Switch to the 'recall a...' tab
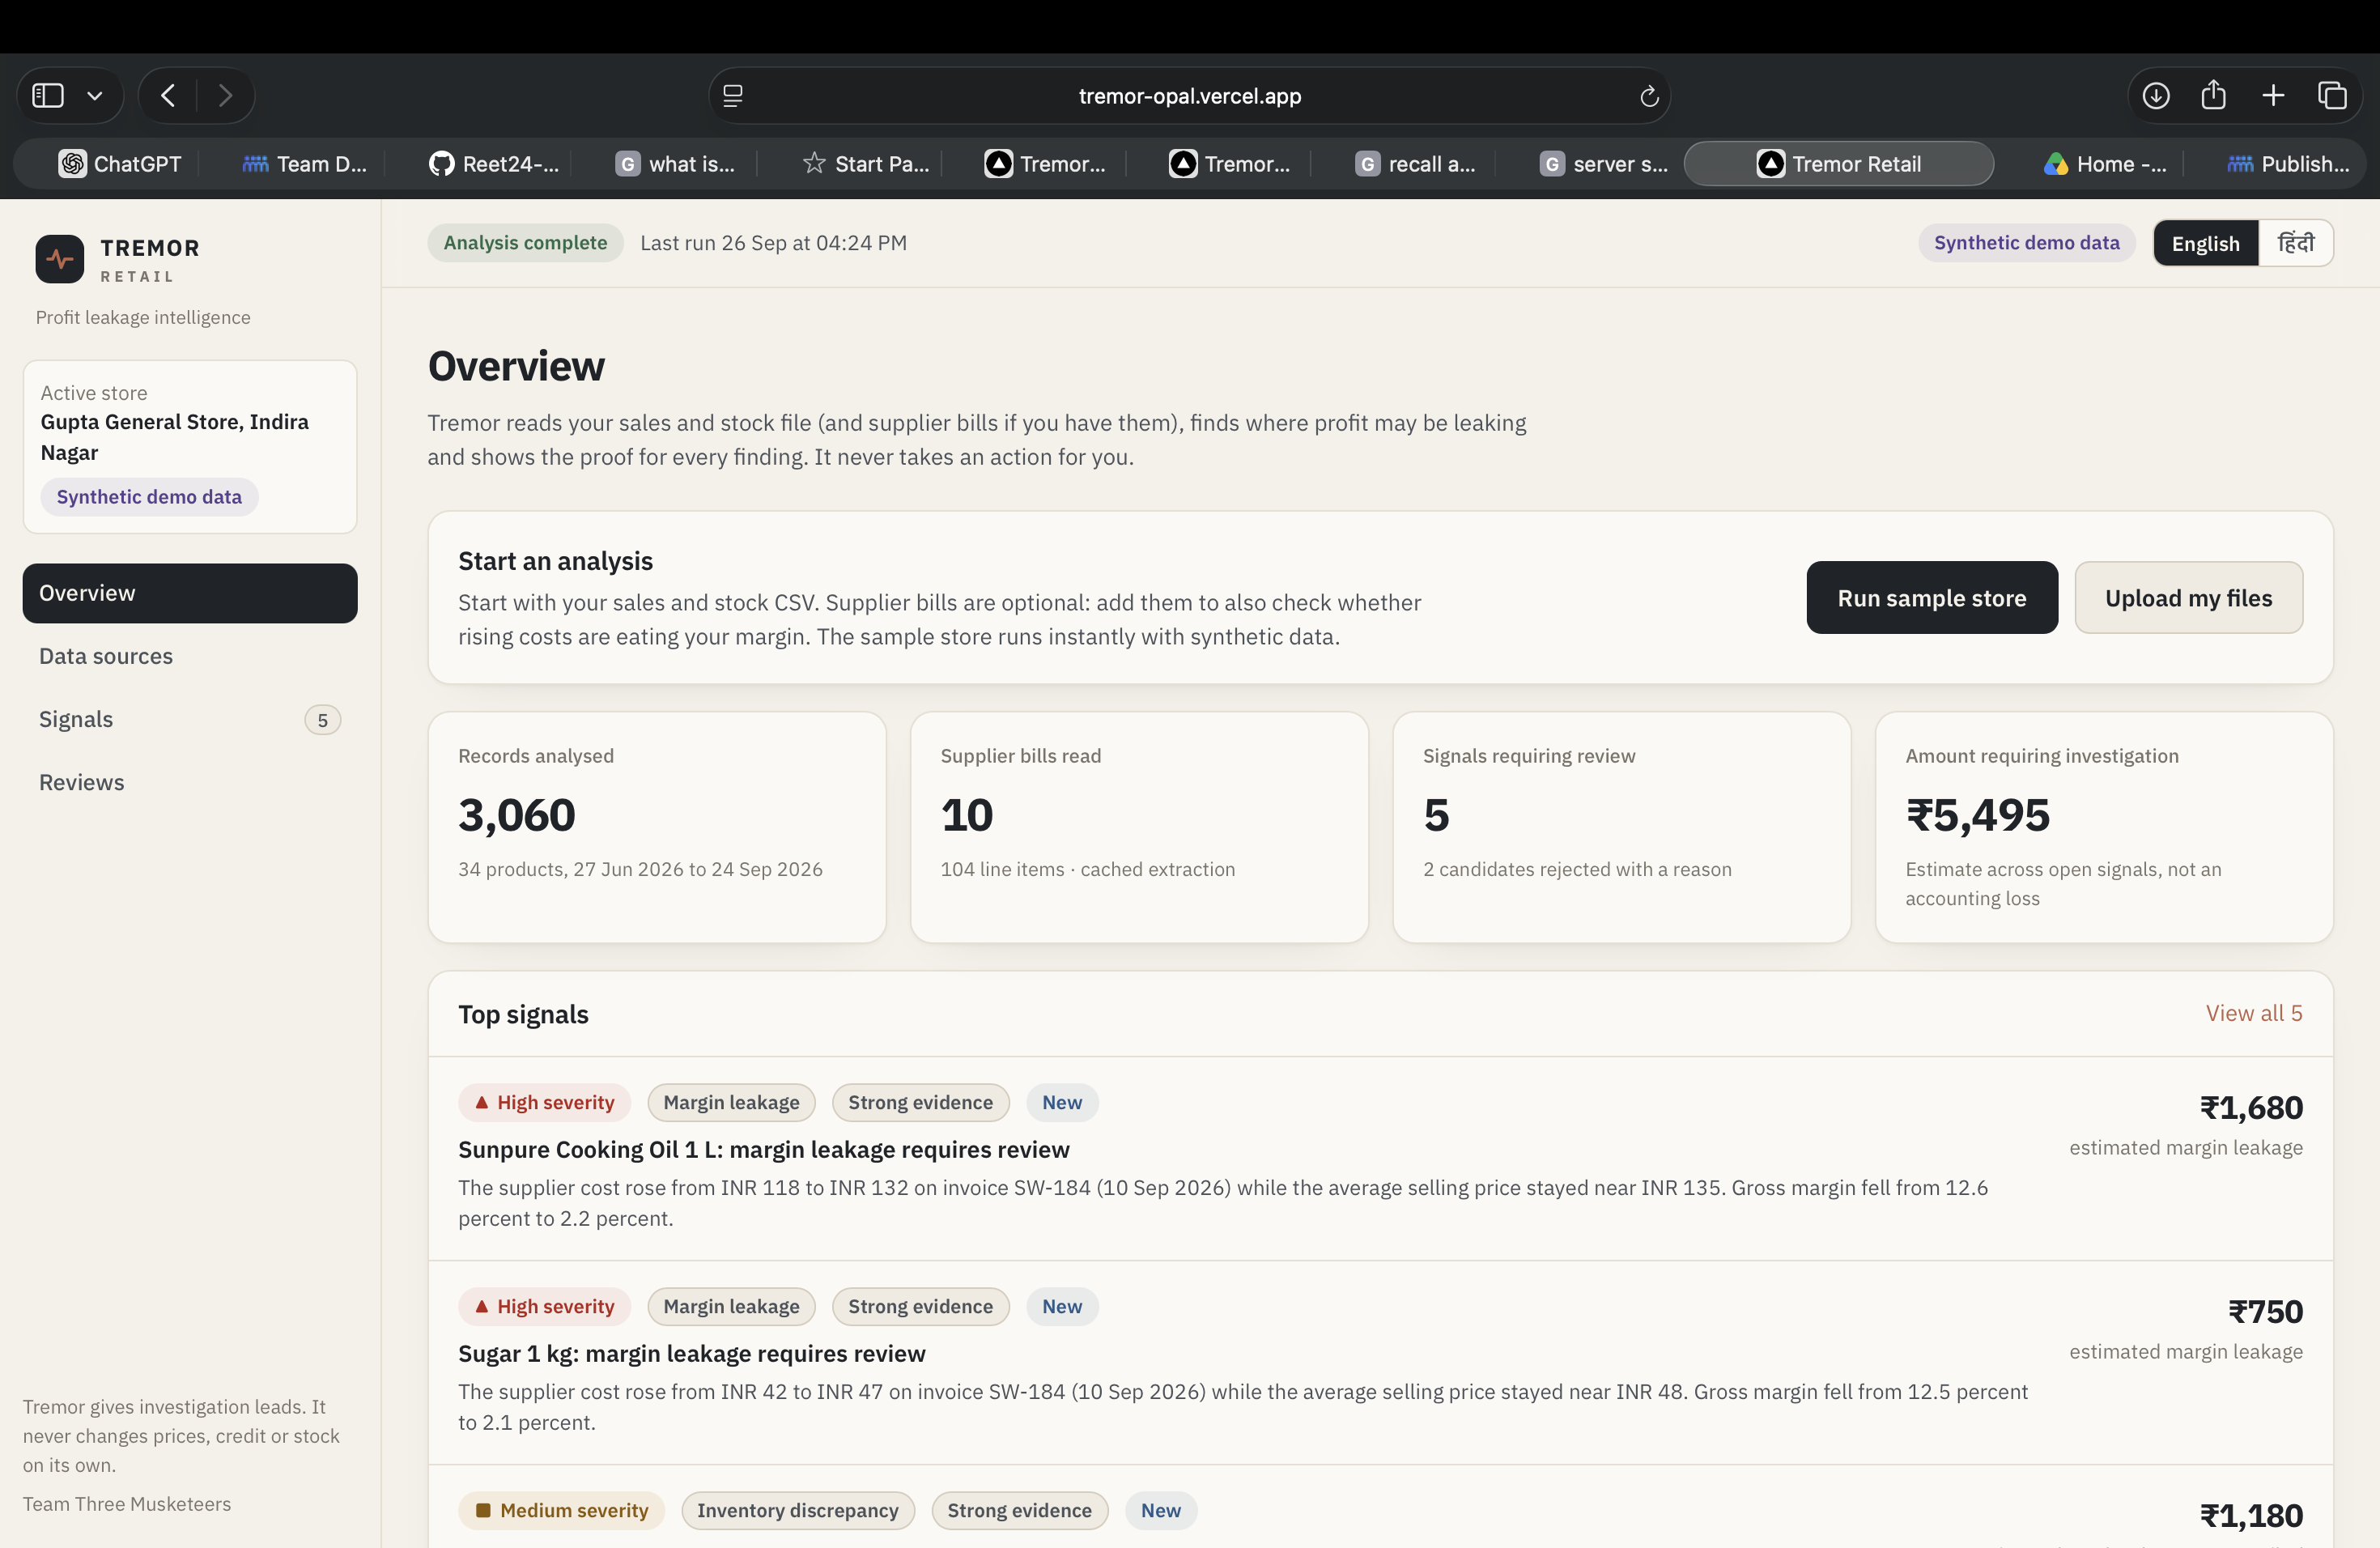This screenshot has height=1548, width=2380. [1415, 164]
